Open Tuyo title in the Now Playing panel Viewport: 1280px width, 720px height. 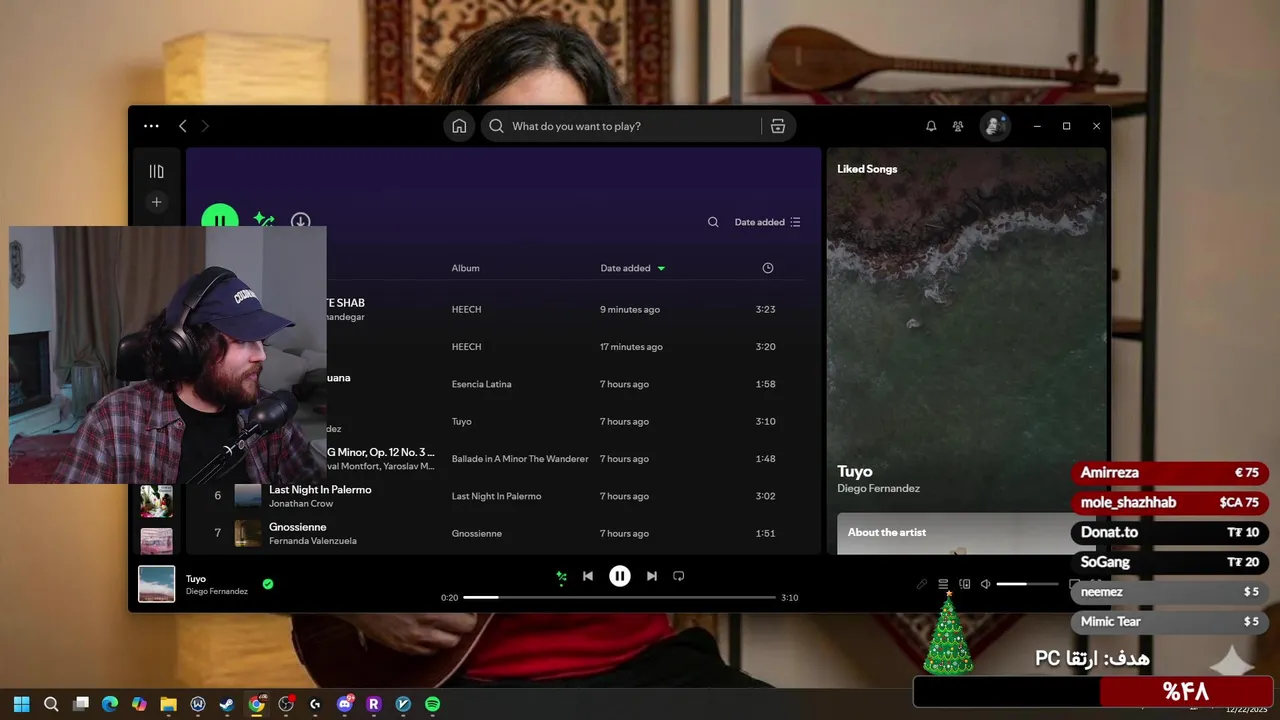(855, 471)
